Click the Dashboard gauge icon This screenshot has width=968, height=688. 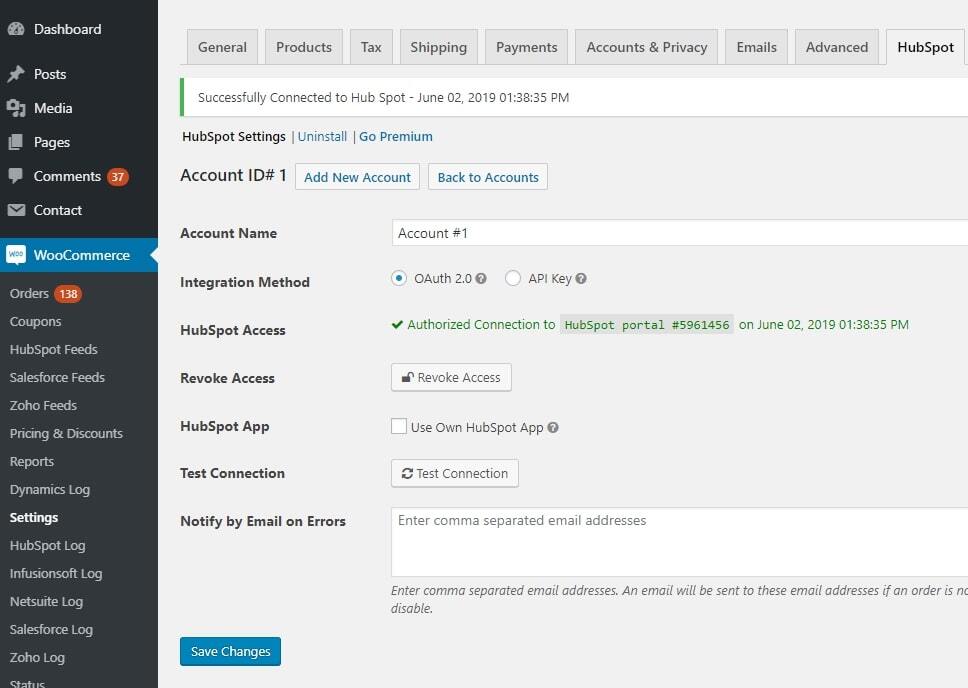coord(16,29)
